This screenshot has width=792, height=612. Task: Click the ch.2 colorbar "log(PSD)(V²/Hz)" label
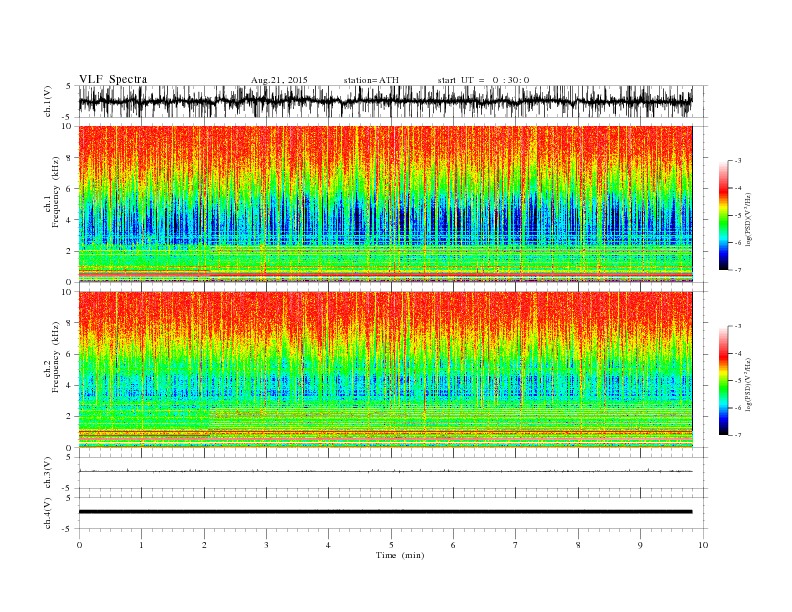point(748,384)
